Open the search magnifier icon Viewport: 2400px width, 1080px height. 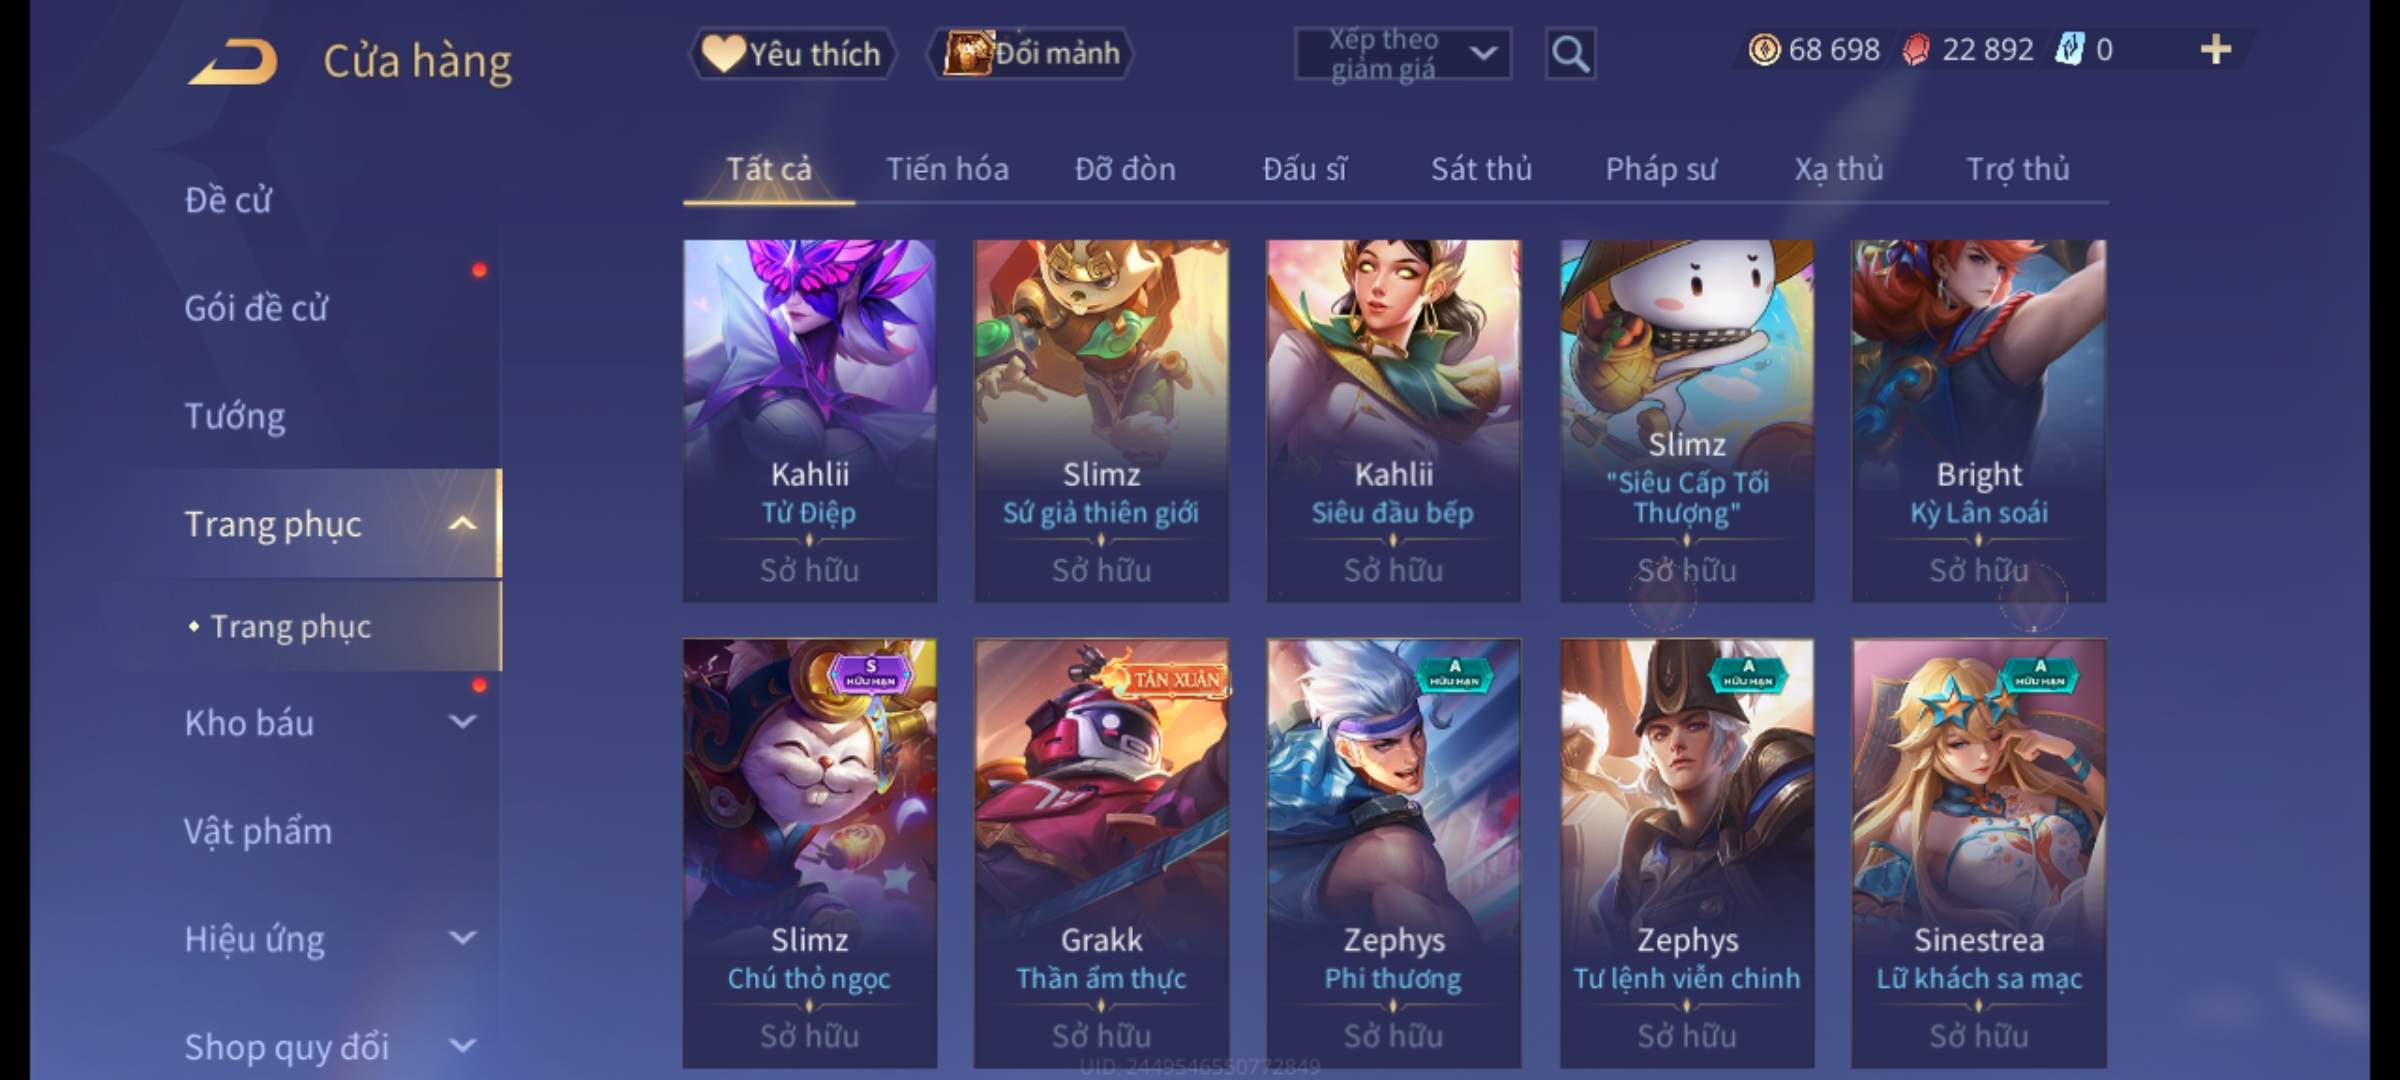[1570, 54]
